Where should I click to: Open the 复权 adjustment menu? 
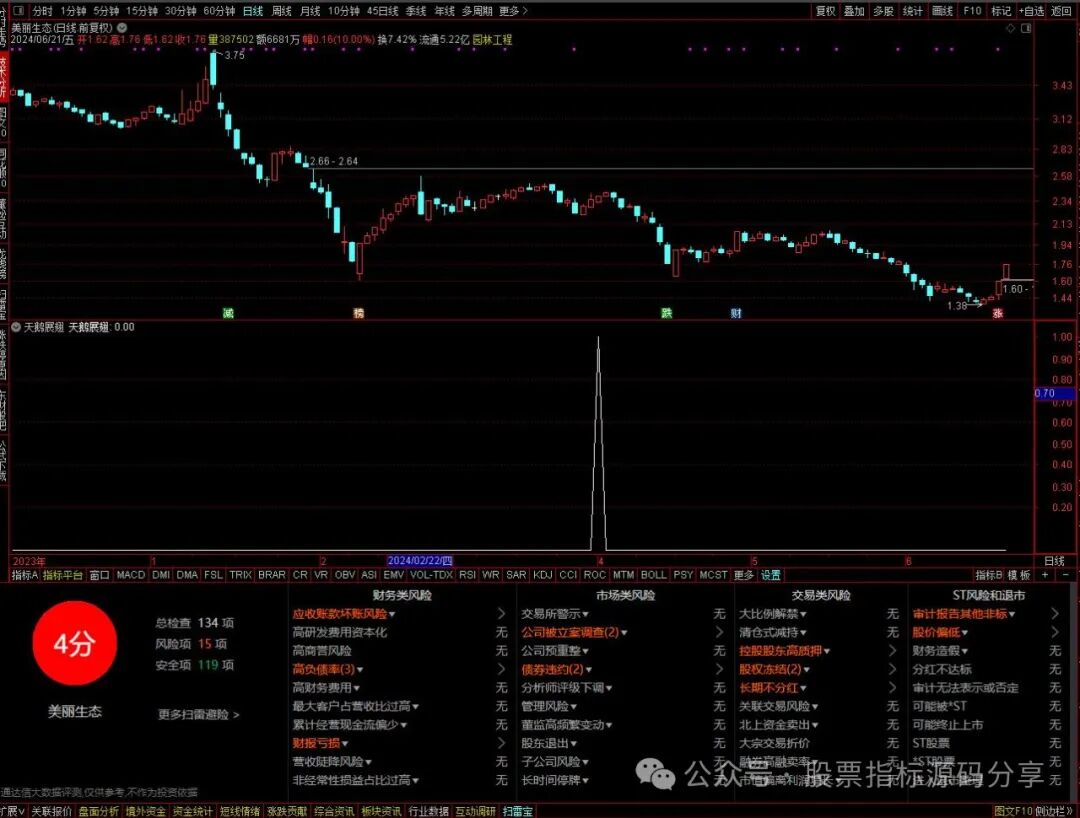pos(826,11)
